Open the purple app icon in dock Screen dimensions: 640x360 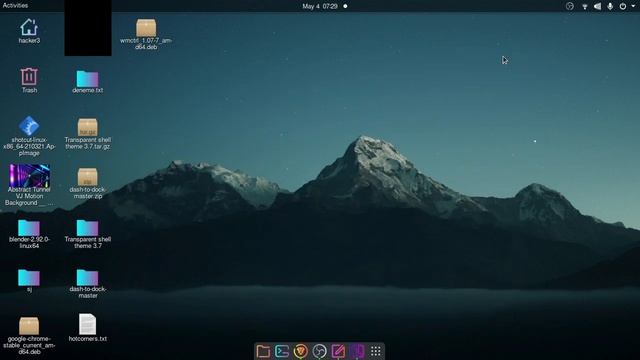pyautogui.click(x=357, y=351)
